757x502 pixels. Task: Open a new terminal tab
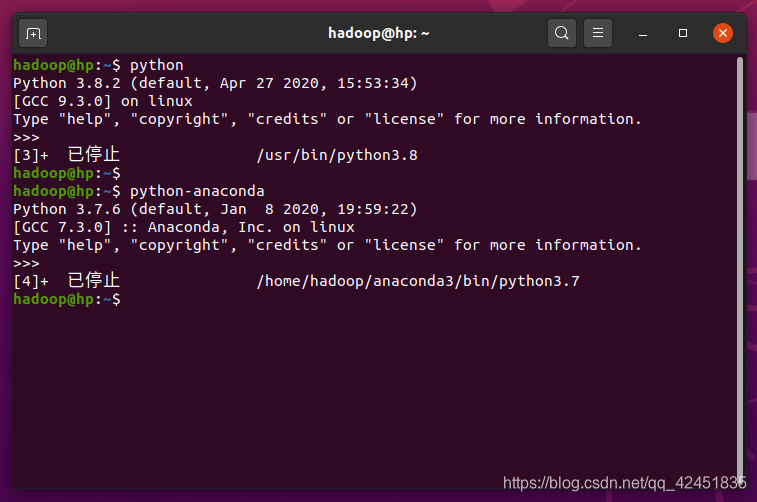pos(33,33)
